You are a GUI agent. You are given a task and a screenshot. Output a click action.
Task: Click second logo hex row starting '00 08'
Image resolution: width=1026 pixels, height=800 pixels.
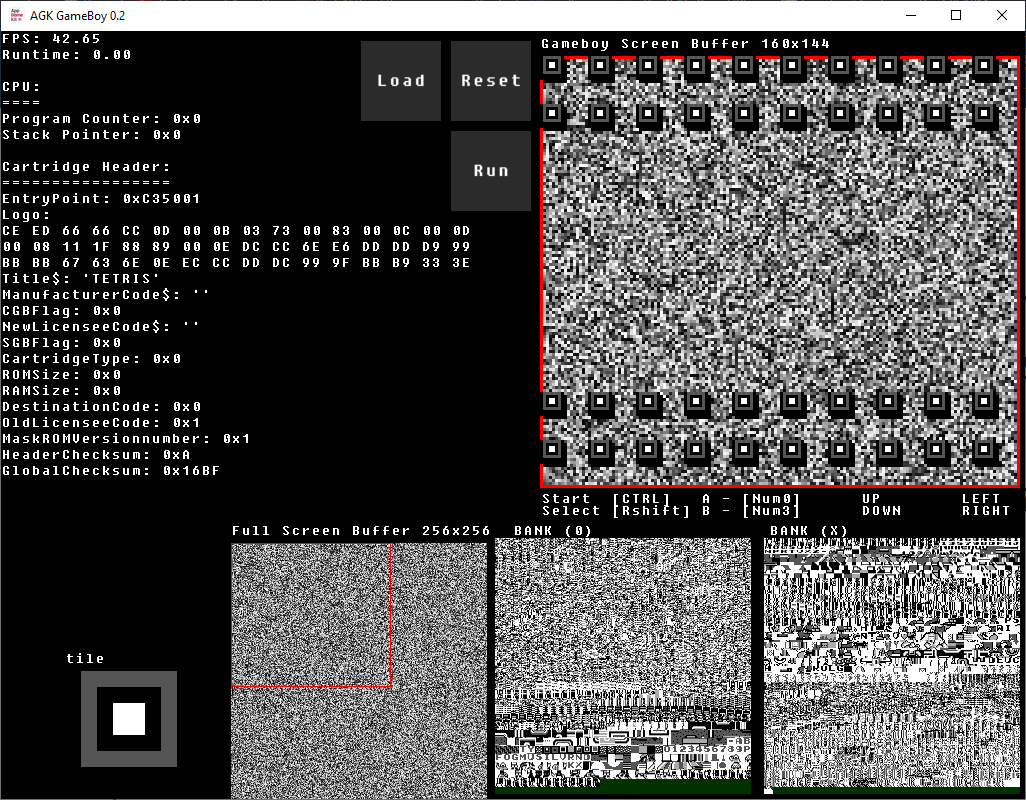point(236,247)
